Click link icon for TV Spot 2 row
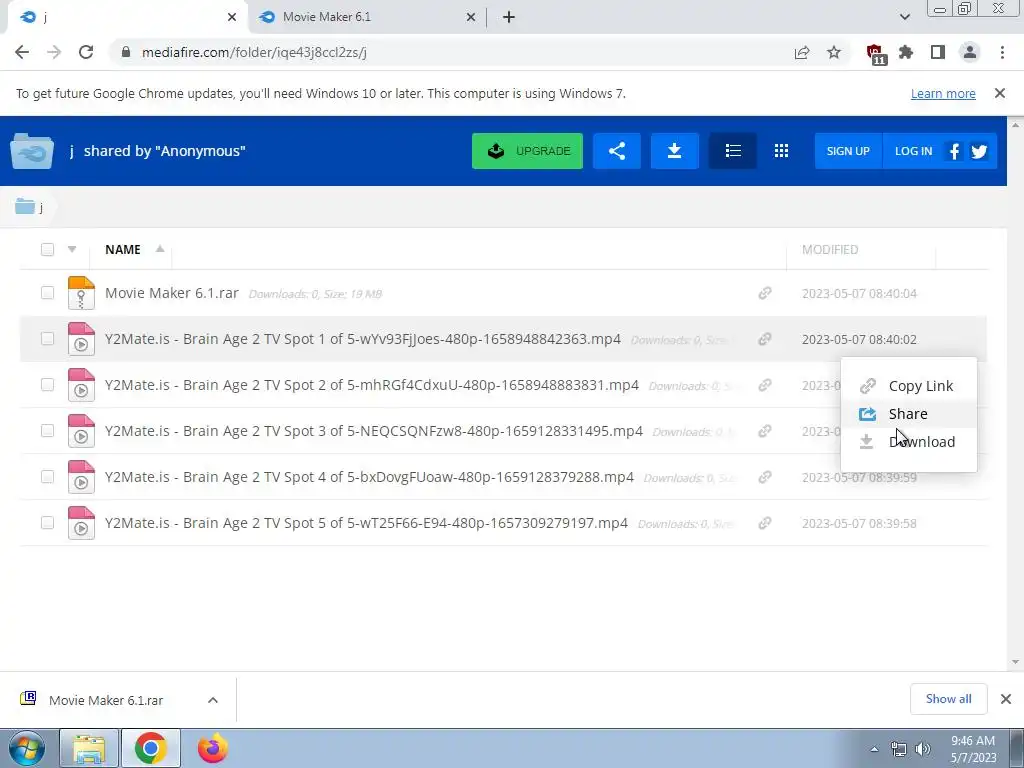 (x=765, y=385)
